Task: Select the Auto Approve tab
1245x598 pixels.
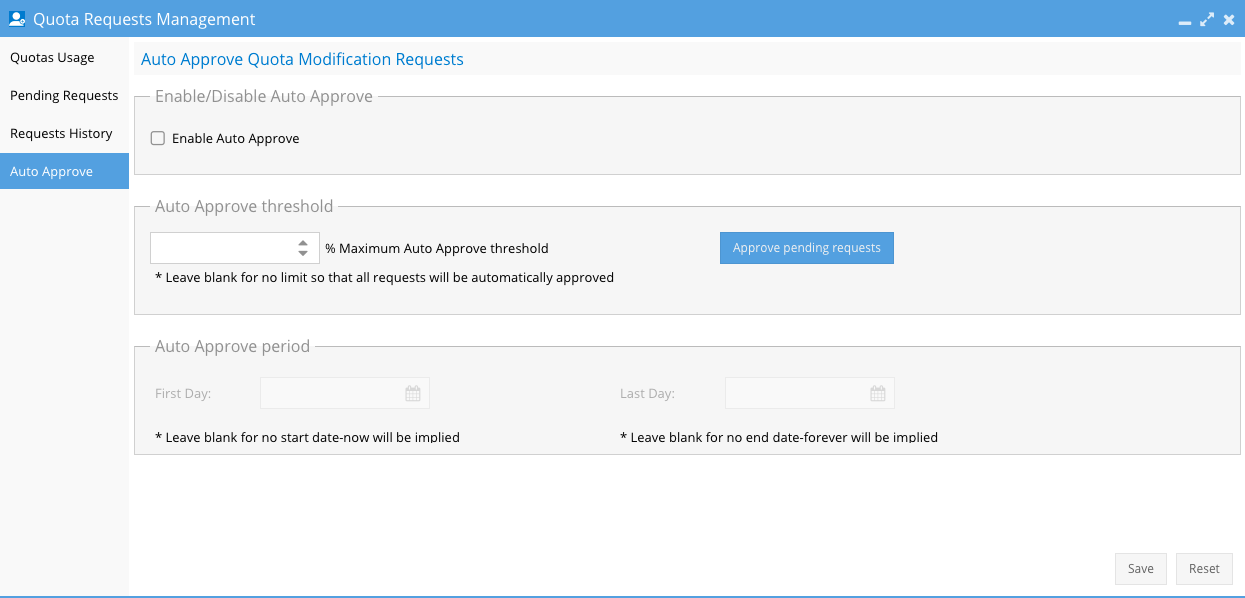Action: pyautogui.click(x=51, y=172)
